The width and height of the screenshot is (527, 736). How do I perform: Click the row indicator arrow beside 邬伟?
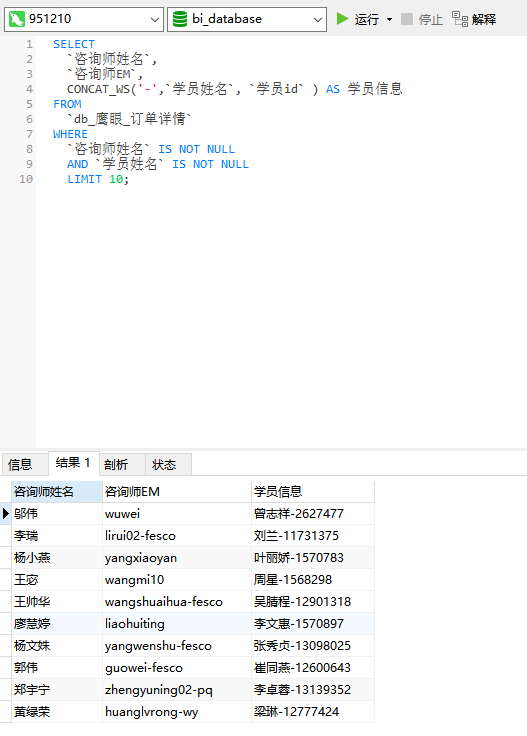[6, 514]
